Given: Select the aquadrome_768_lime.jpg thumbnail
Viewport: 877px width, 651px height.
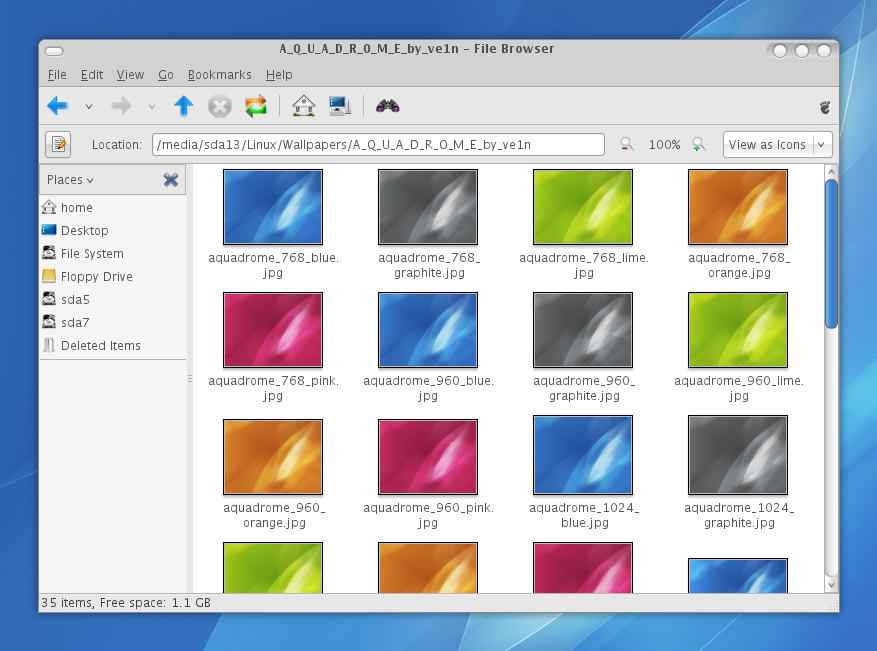Looking at the screenshot, I should [x=583, y=207].
